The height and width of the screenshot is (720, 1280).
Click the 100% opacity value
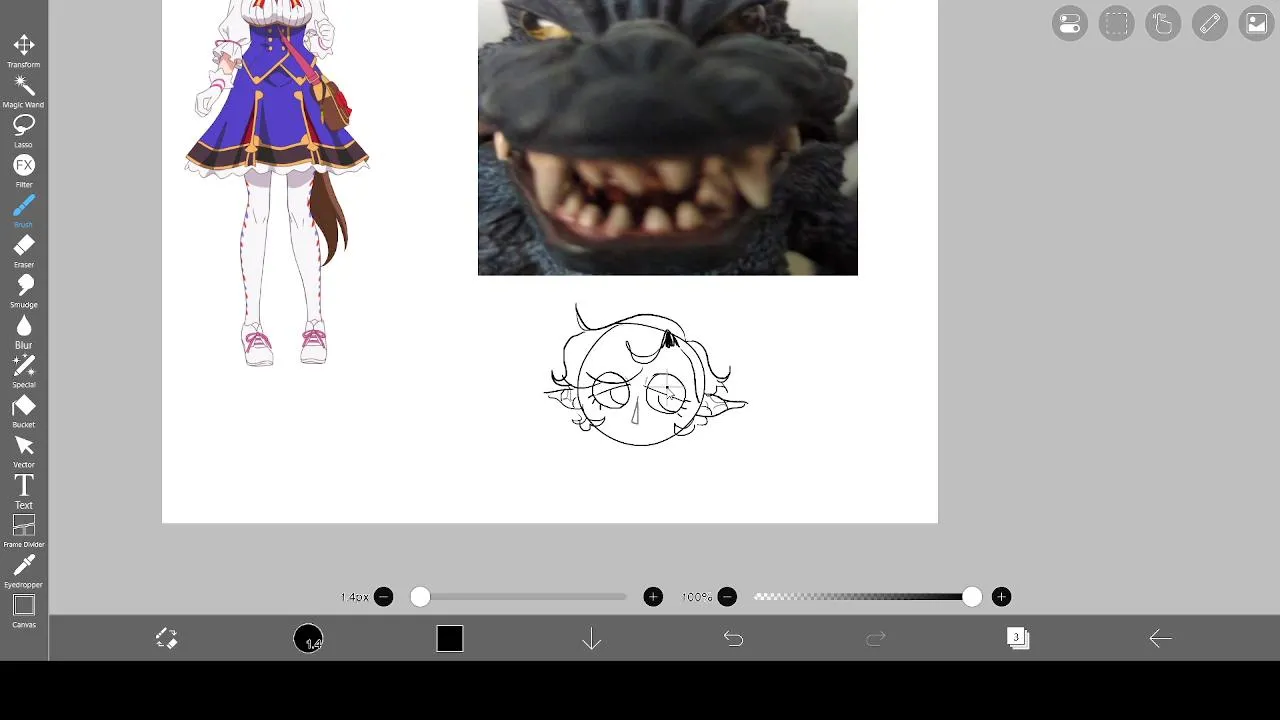click(x=696, y=597)
